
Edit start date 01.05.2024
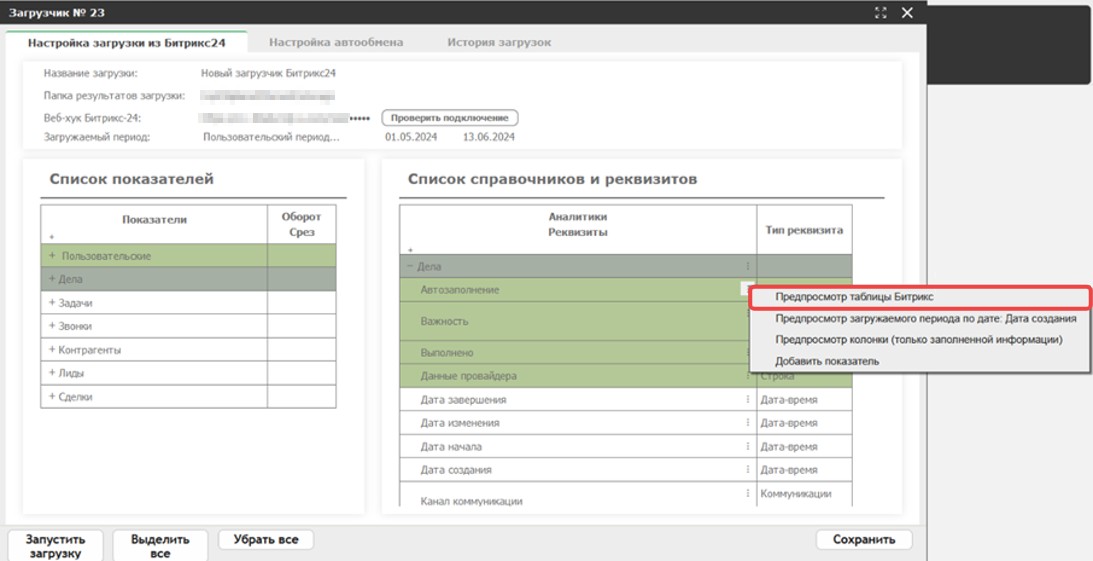click(411, 137)
